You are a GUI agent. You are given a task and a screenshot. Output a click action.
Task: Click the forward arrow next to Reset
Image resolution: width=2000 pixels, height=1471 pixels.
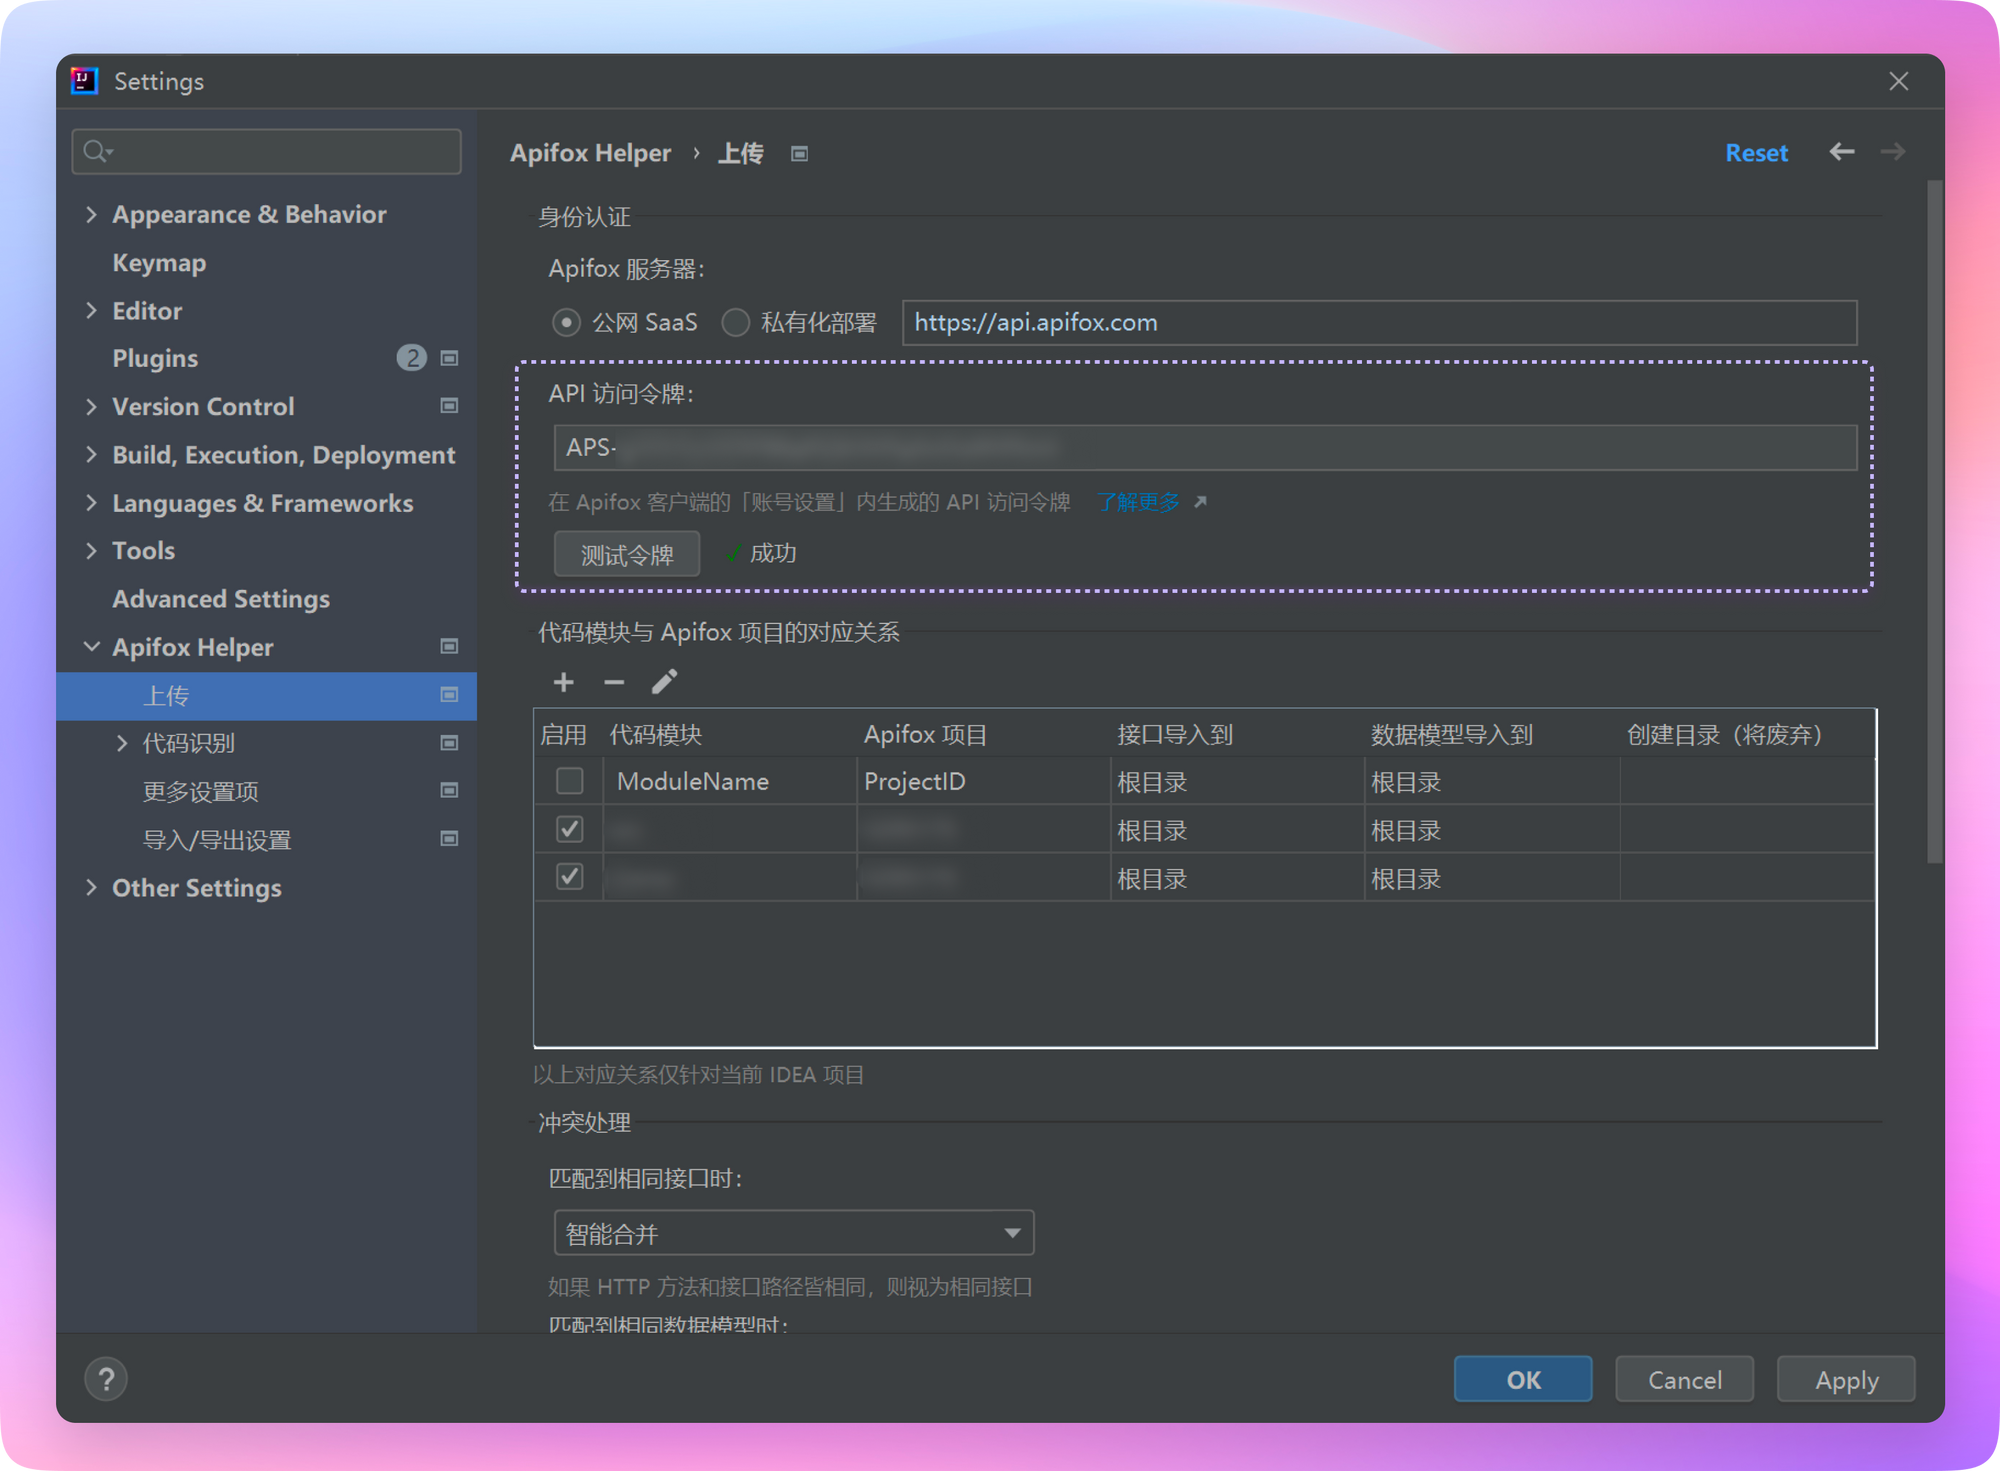[1893, 152]
